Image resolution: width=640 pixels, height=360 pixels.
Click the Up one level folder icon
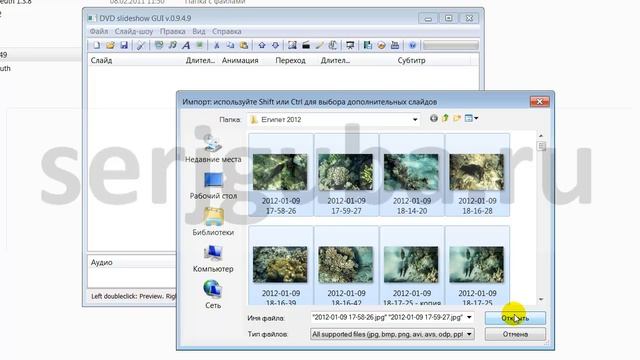[x=445, y=118]
